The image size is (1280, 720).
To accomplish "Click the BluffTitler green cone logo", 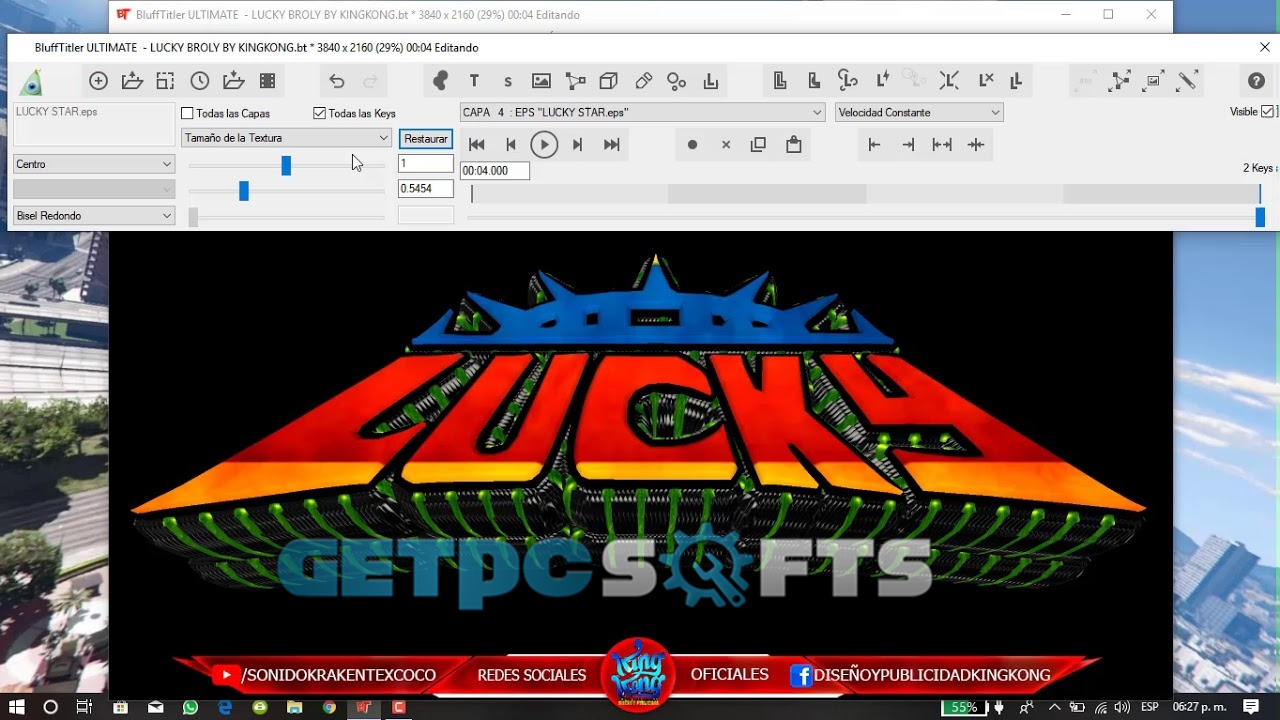I will click(32, 82).
